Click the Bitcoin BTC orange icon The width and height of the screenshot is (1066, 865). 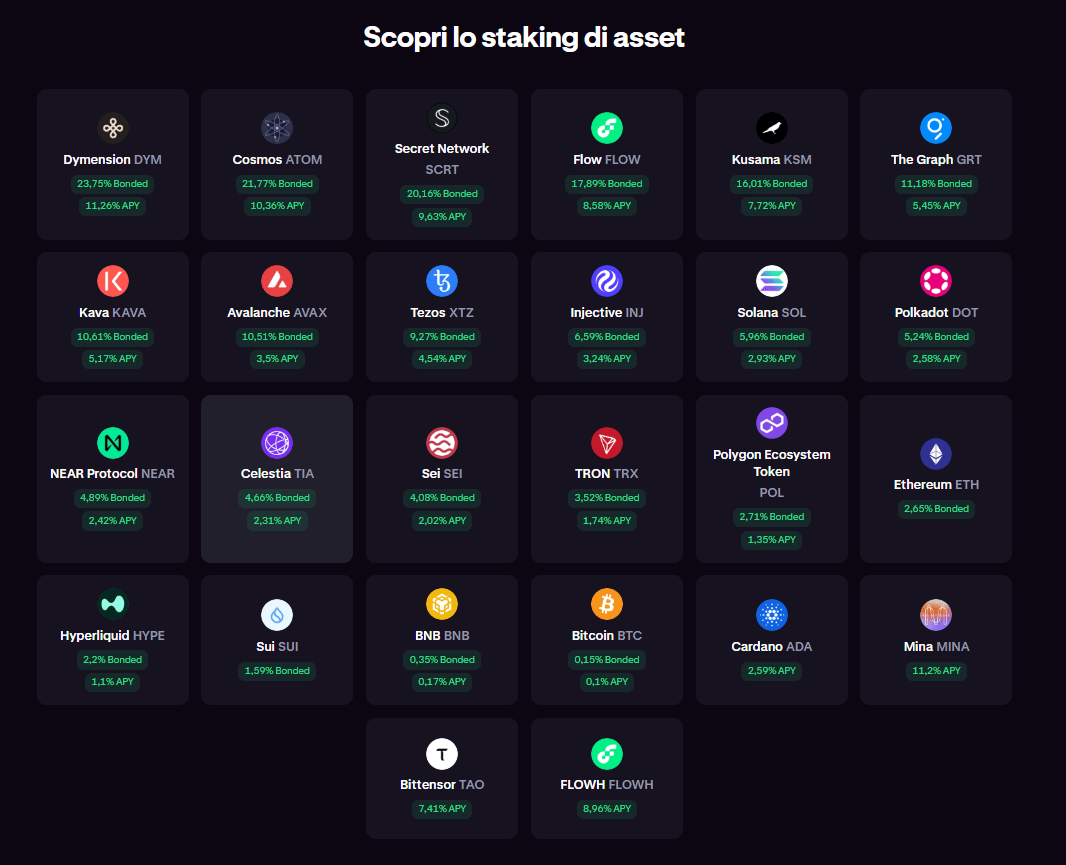tap(607, 604)
